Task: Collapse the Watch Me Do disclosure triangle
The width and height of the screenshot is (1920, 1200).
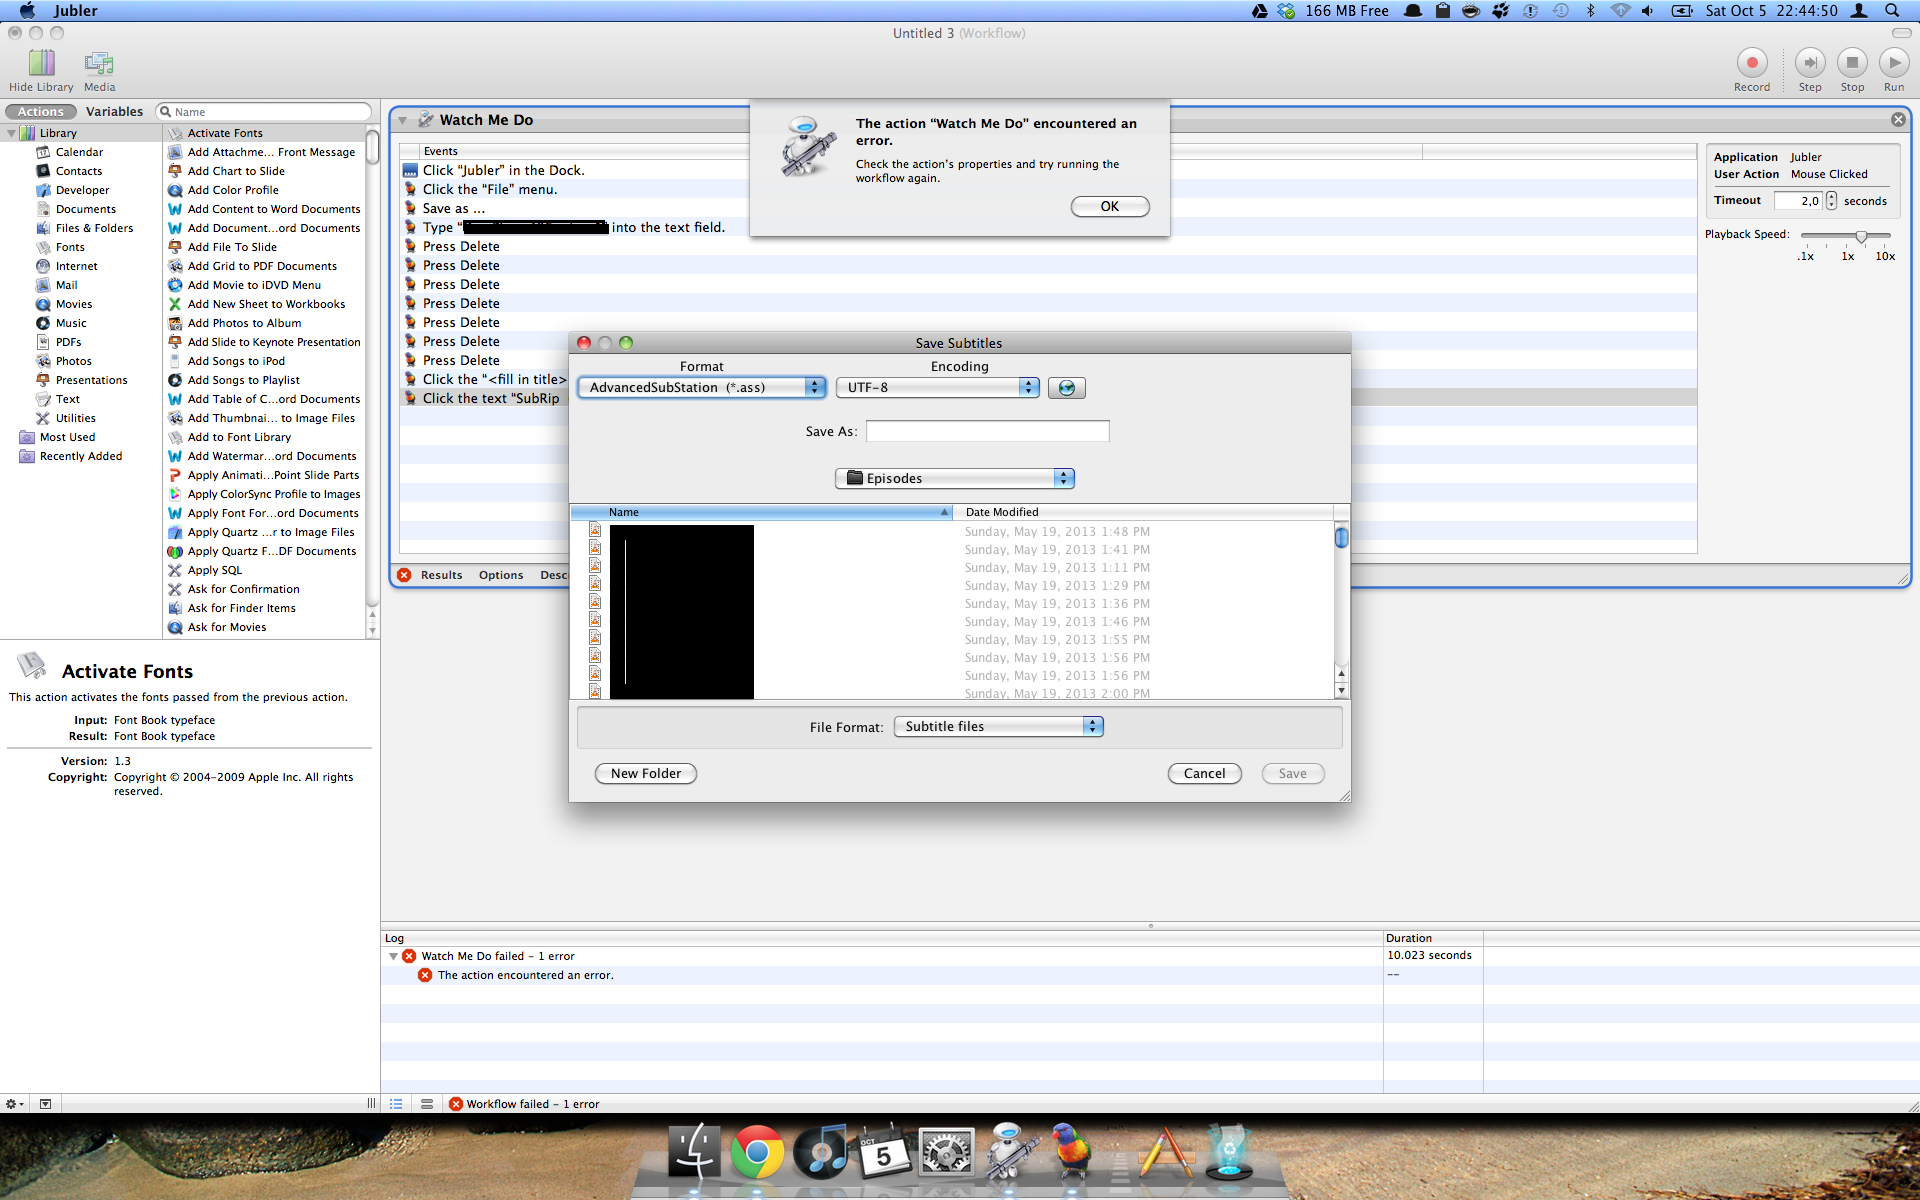Action: (403, 121)
